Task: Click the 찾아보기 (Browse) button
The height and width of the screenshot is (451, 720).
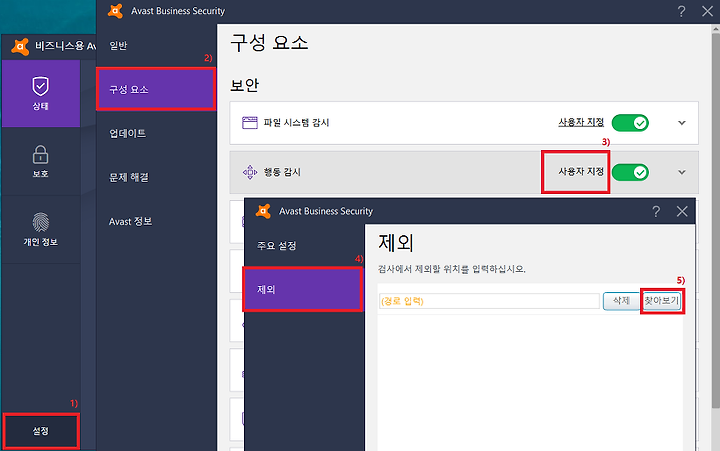Action: coord(662,301)
